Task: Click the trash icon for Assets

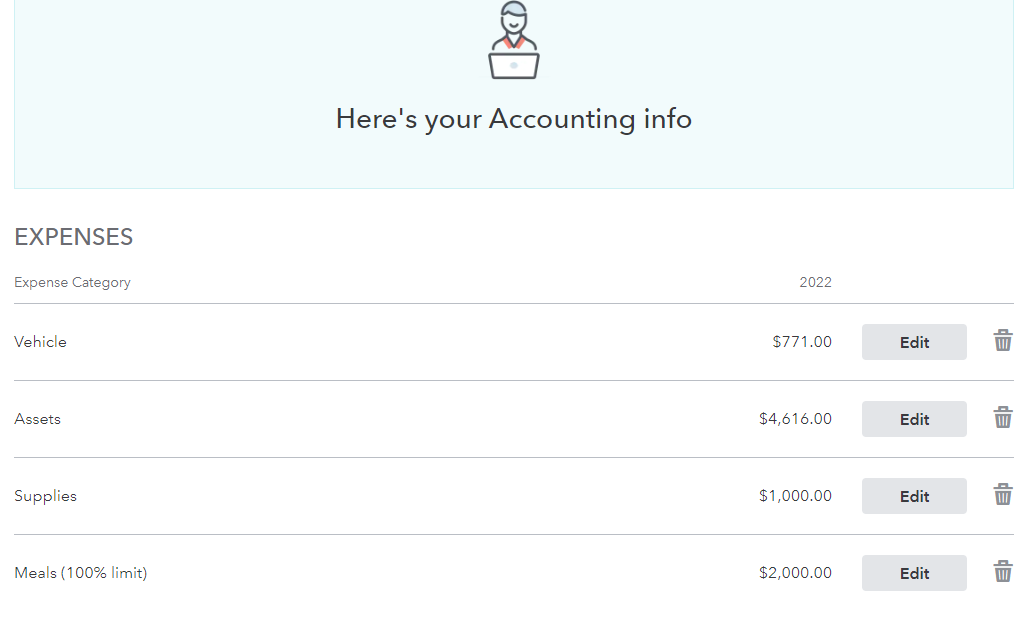Action: (1002, 417)
